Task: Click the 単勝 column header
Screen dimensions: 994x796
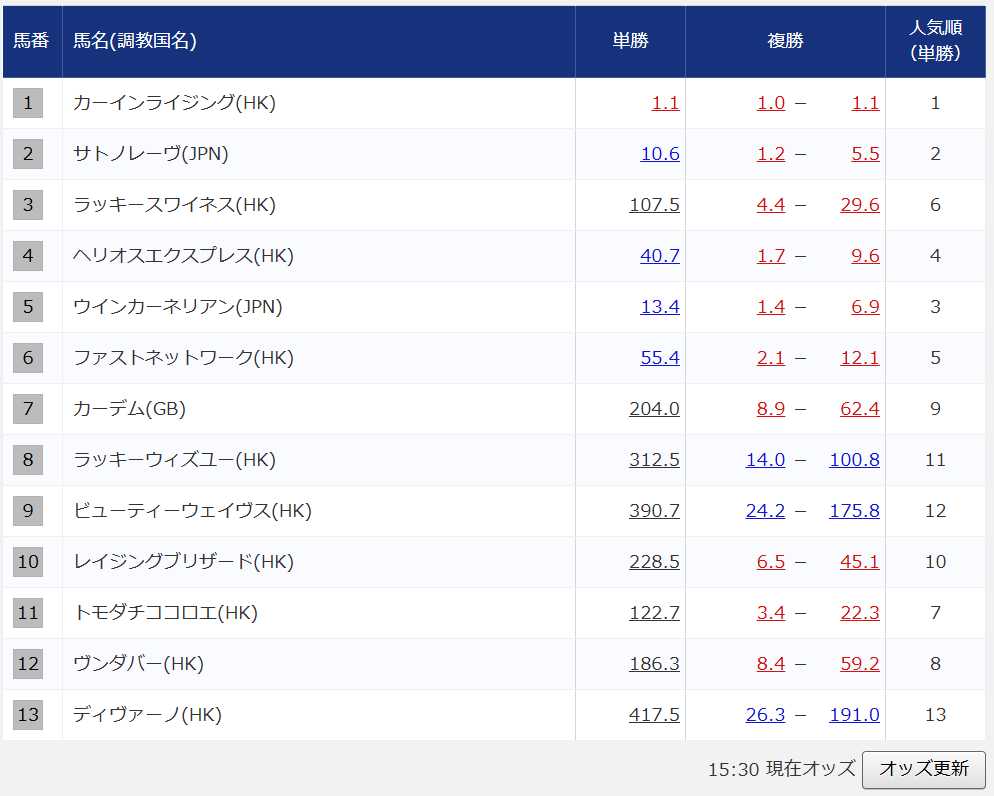Action: pyautogui.click(x=630, y=41)
